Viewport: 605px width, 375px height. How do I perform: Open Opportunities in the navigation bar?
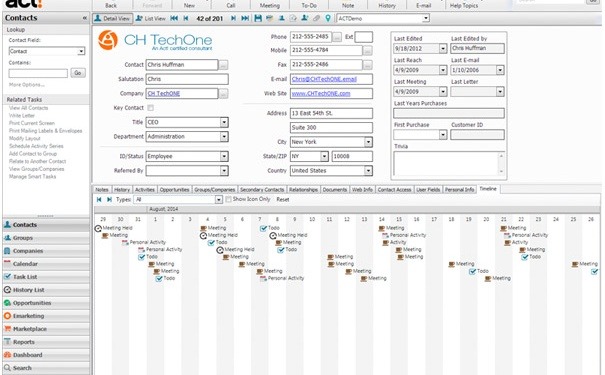46,303
